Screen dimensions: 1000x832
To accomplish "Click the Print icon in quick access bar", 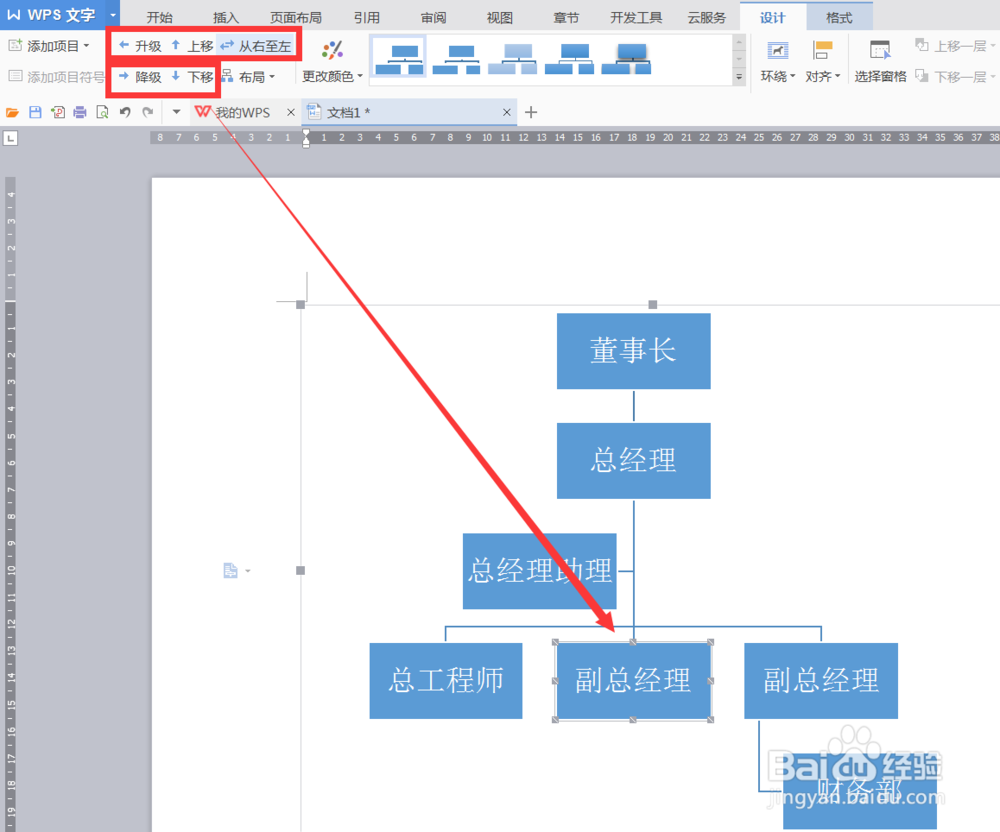I will tap(80, 112).
